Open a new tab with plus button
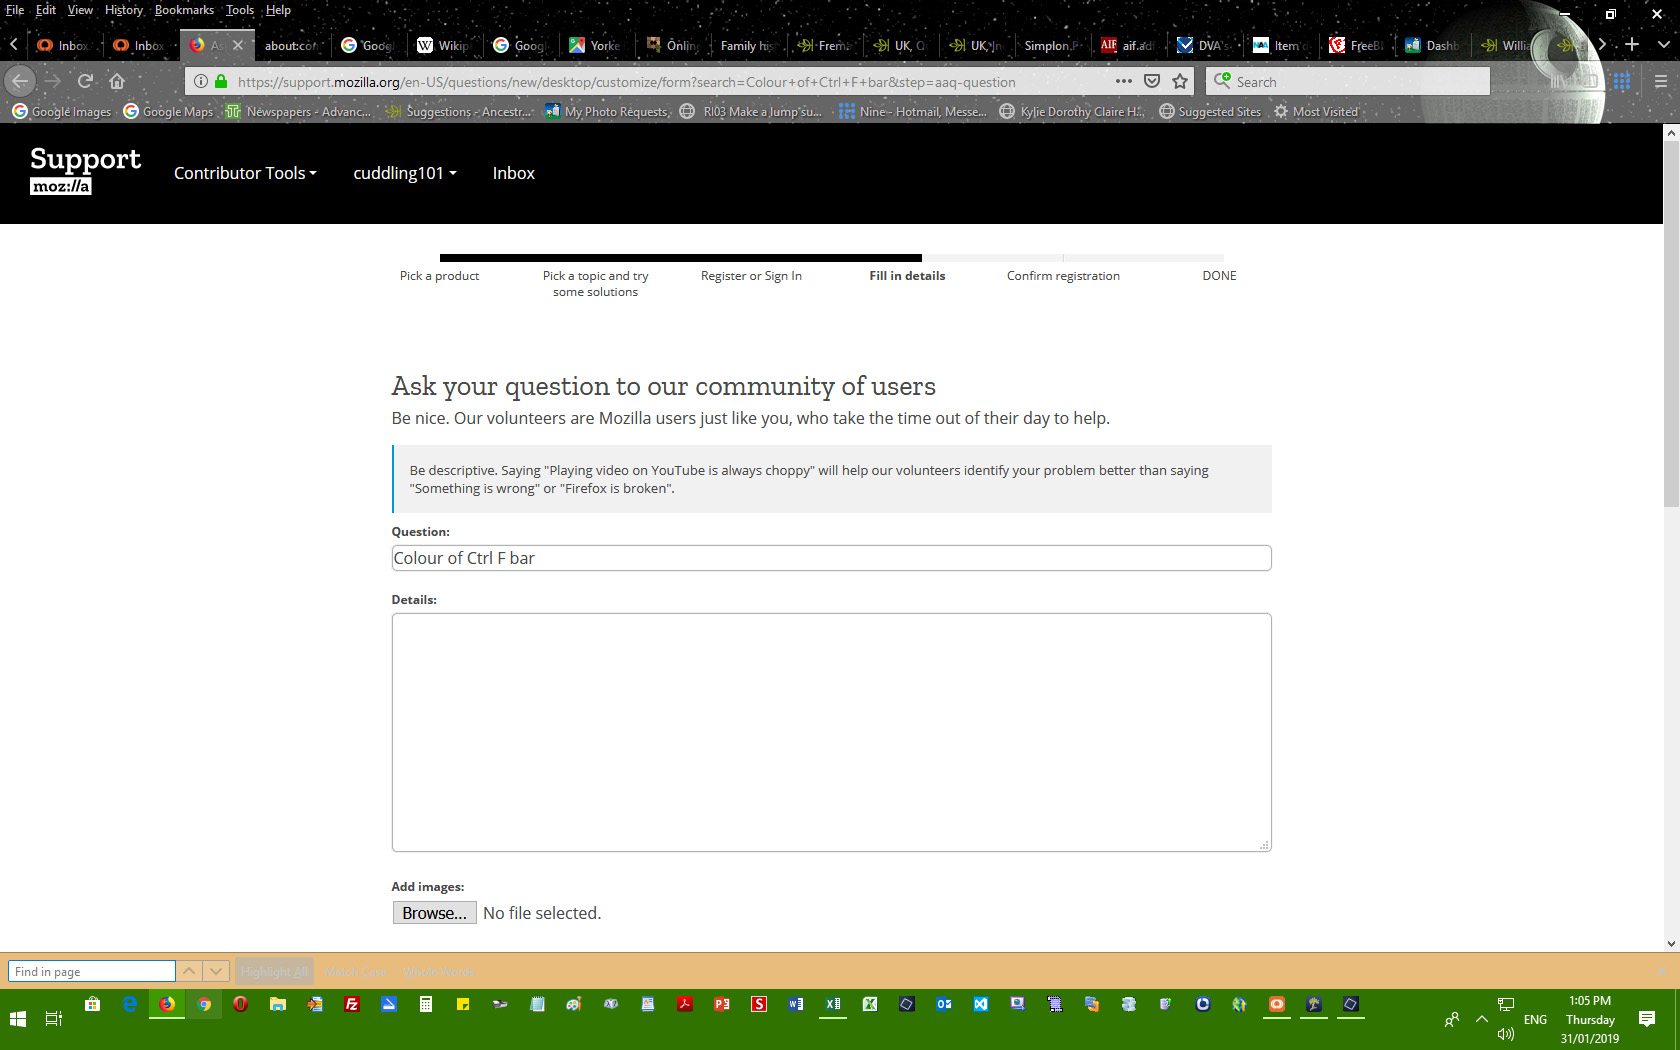The width and height of the screenshot is (1680, 1050). tap(1632, 44)
